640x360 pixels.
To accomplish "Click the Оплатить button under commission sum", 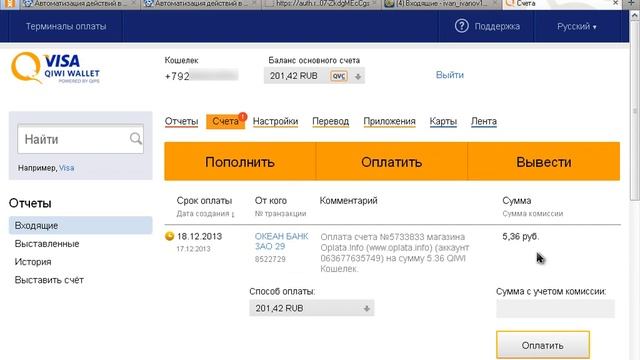I will coord(543,345).
